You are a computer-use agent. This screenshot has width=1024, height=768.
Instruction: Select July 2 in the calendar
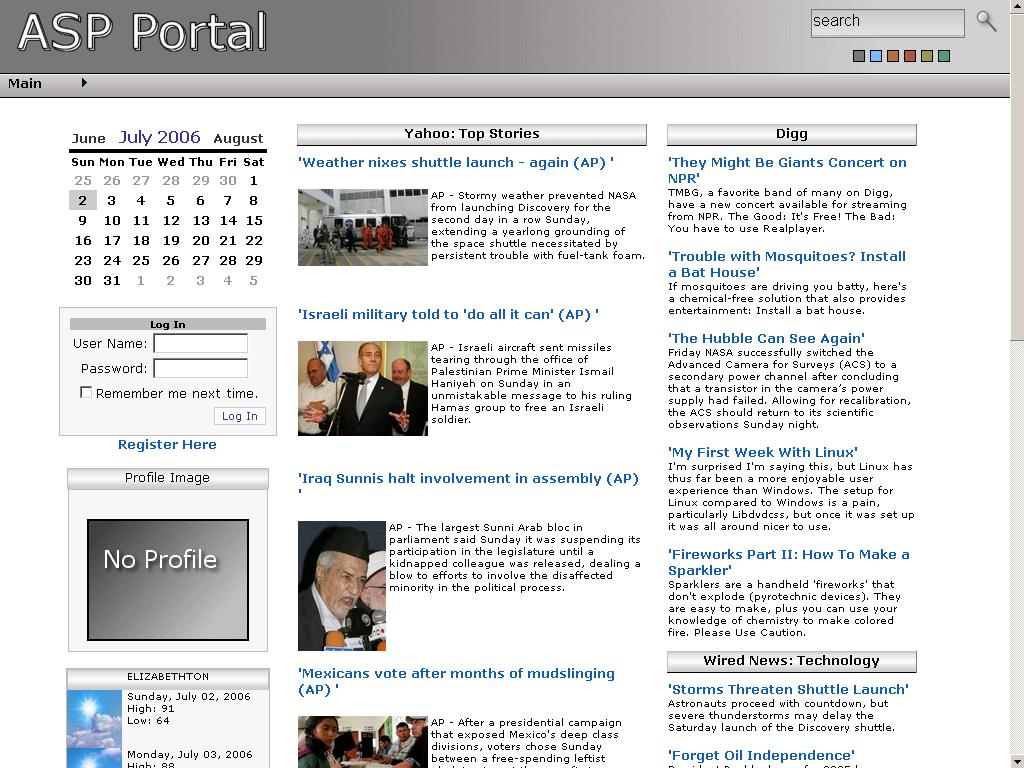pos(82,200)
